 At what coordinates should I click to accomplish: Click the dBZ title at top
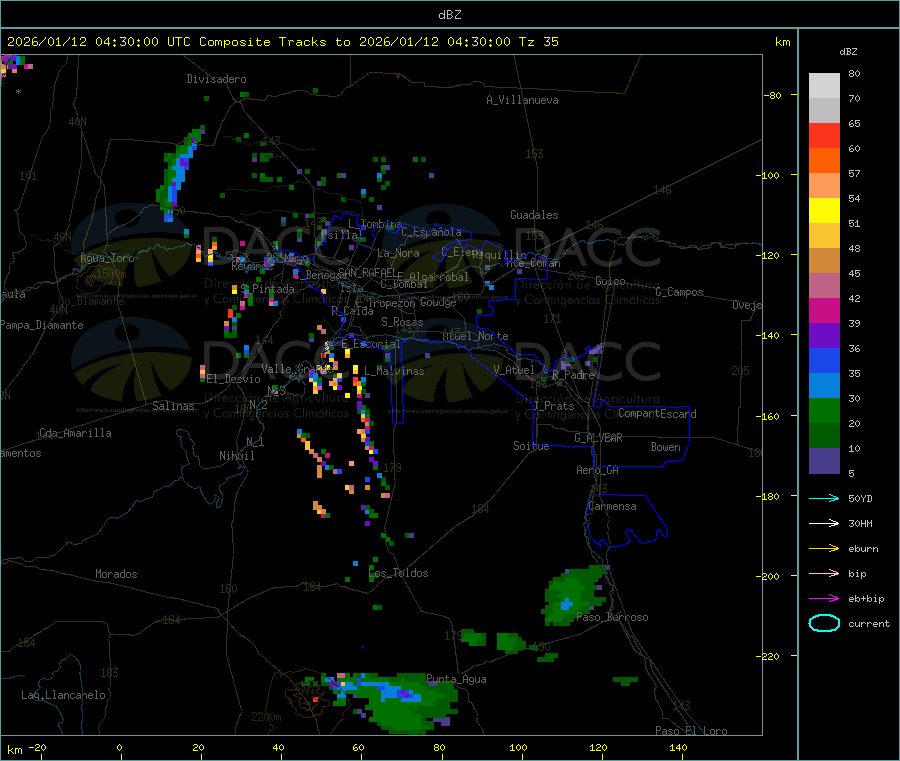pyautogui.click(x=449, y=14)
